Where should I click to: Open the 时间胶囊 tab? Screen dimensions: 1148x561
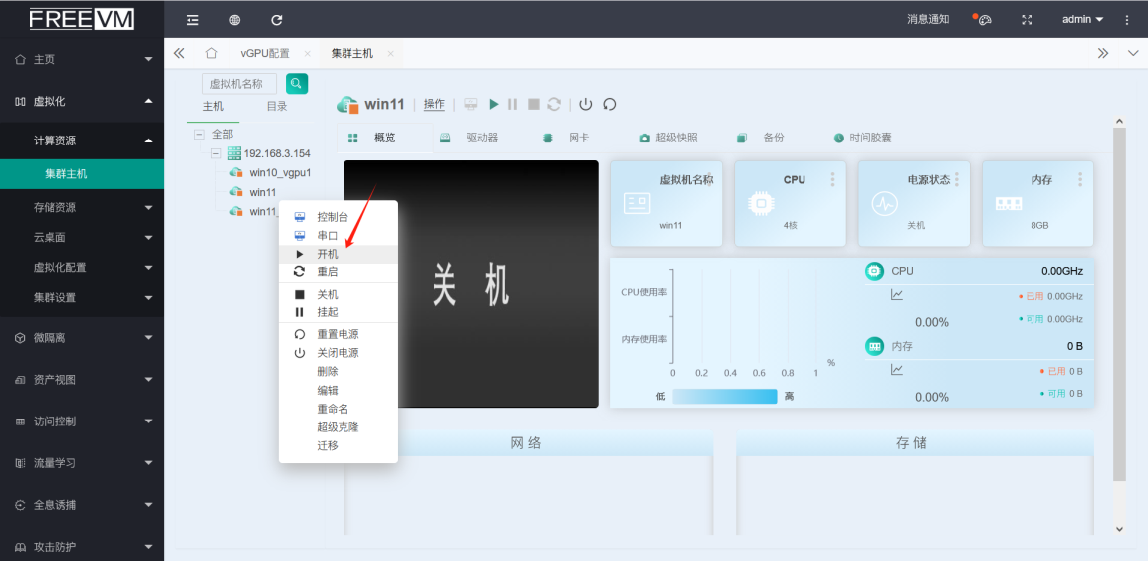[x=871, y=138]
